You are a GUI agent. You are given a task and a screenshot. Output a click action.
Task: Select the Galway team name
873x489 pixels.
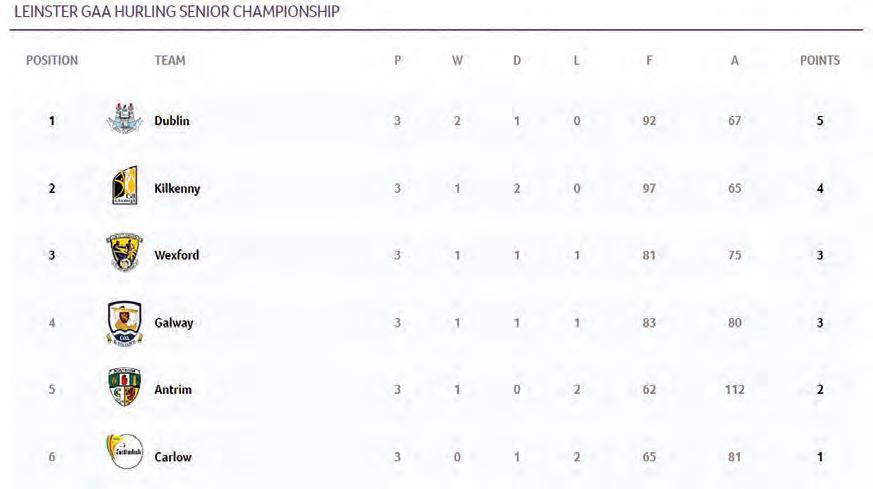click(x=174, y=323)
